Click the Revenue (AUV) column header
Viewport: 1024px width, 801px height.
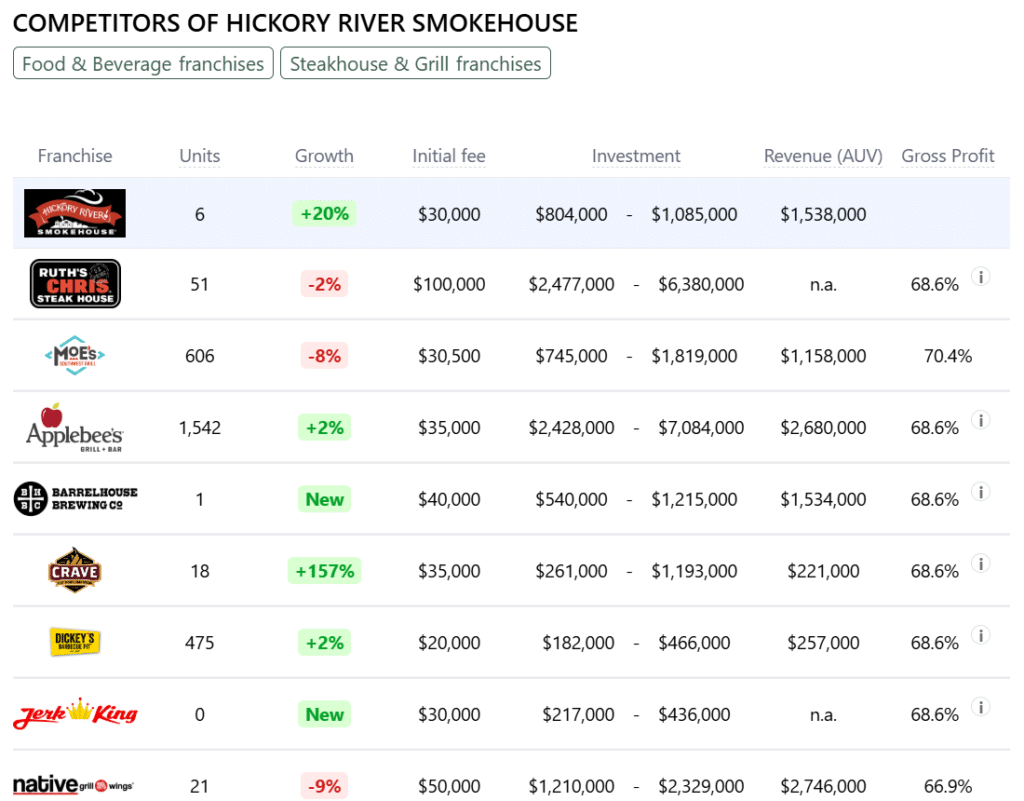(823, 156)
